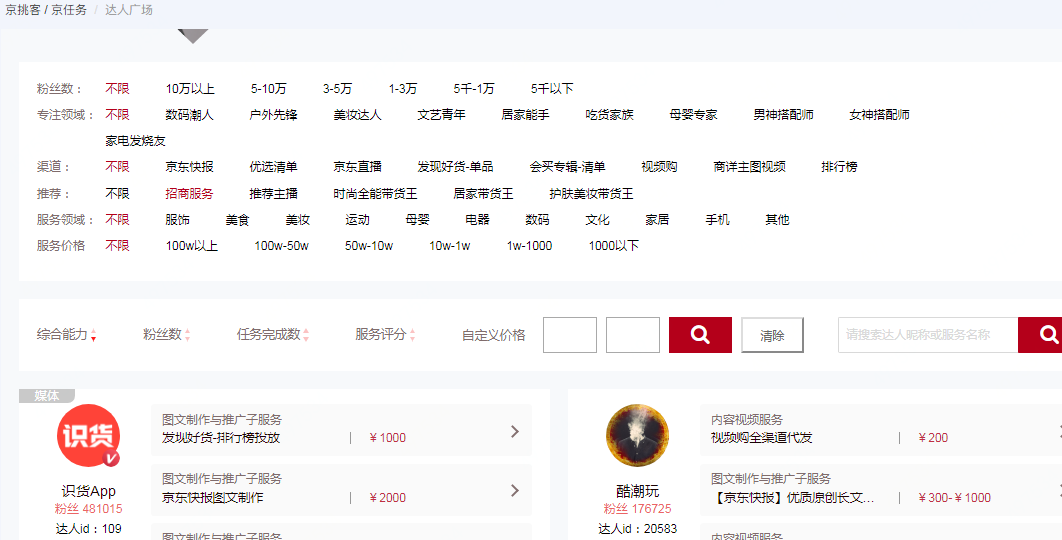This screenshot has height=540, width=1062.
Task: Select 时尚全能带货王 recommendation
Action: (376, 194)
